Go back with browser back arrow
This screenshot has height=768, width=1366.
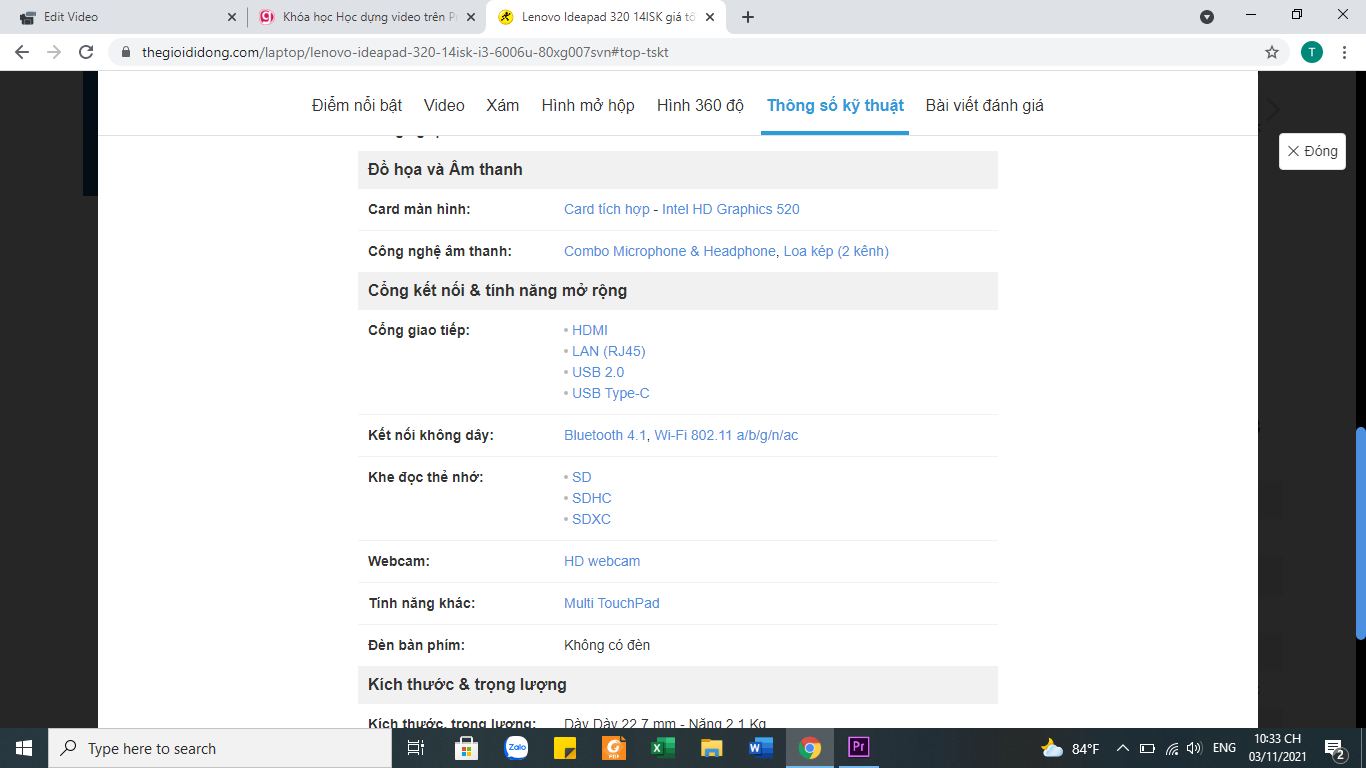point(22,52)
